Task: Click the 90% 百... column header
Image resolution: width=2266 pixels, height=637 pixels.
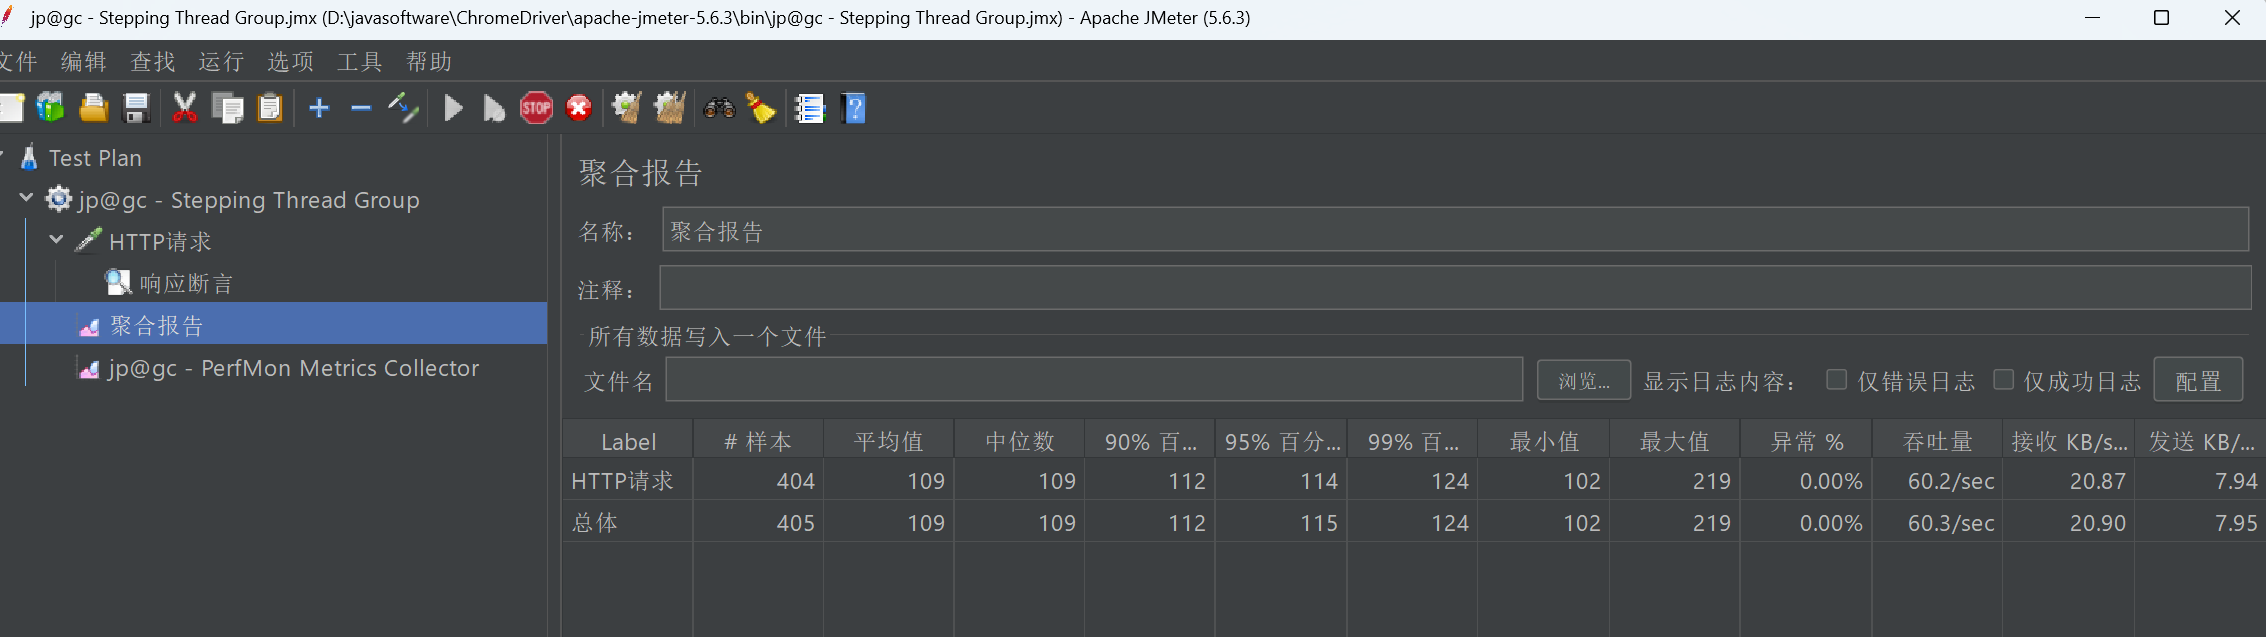Action: pos(1151,442)
